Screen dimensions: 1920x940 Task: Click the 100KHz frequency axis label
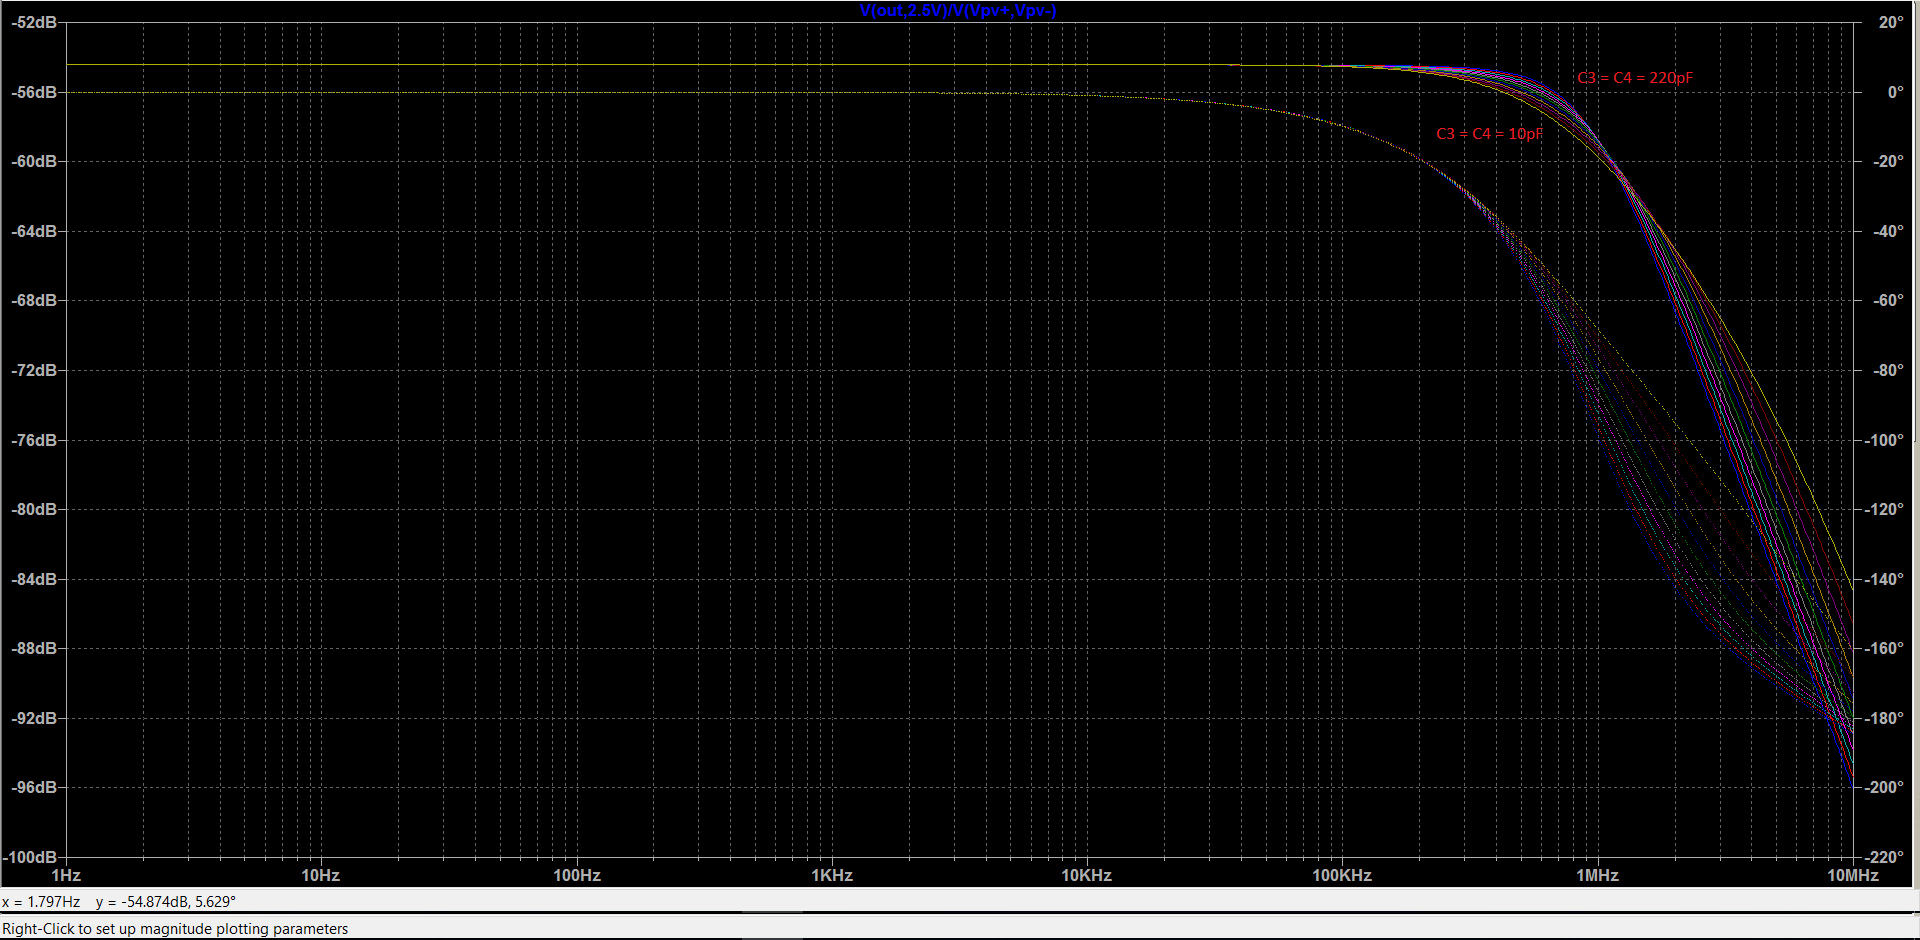pyautogui.click(x=1342, y=875)
